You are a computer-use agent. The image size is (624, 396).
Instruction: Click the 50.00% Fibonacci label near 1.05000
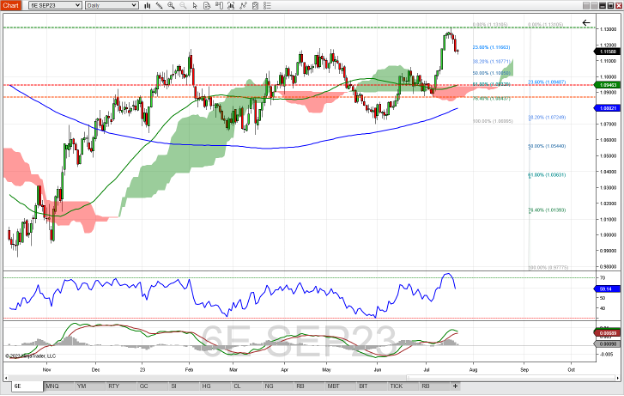[x=547, y=146]
